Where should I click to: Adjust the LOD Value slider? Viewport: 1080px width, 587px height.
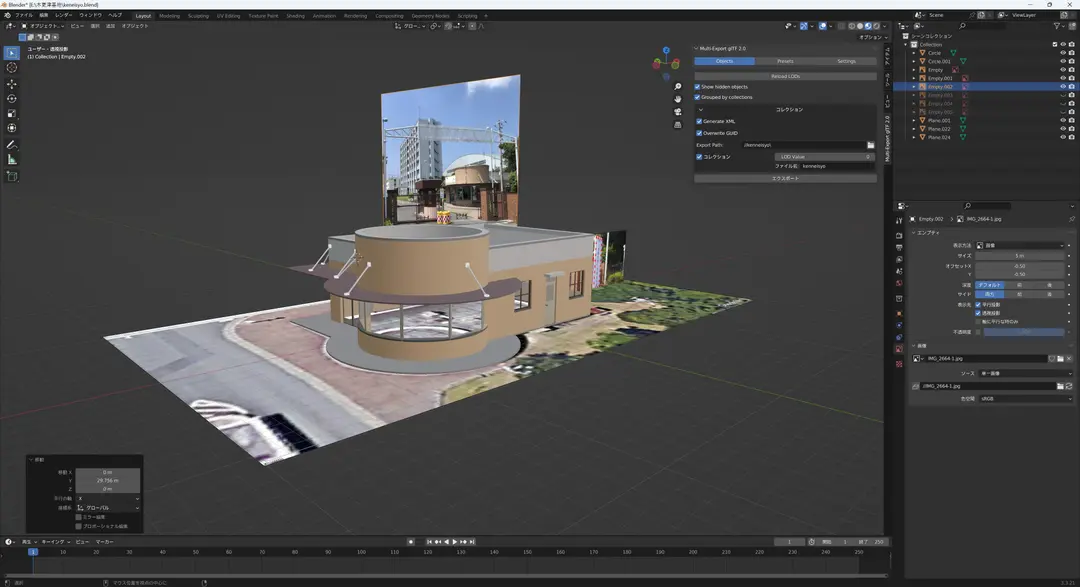click(825, 157)
